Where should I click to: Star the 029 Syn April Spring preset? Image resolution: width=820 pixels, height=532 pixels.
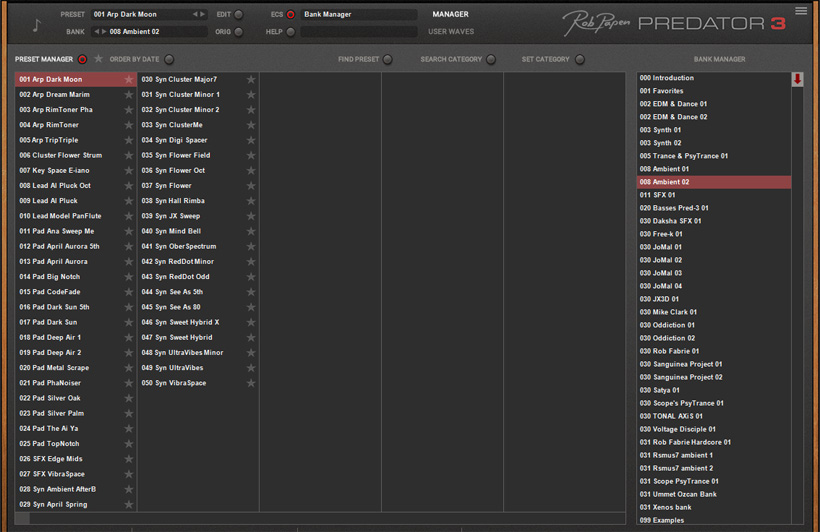129,504
